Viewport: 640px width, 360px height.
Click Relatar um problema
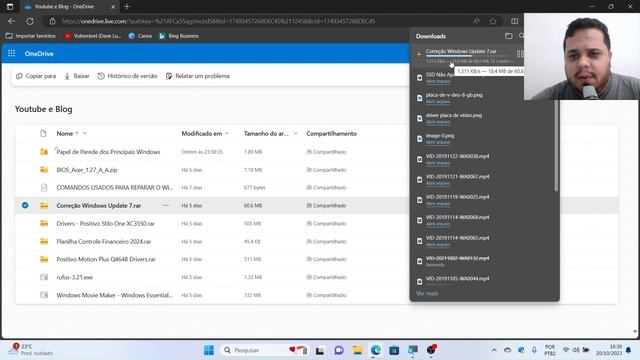198,76
